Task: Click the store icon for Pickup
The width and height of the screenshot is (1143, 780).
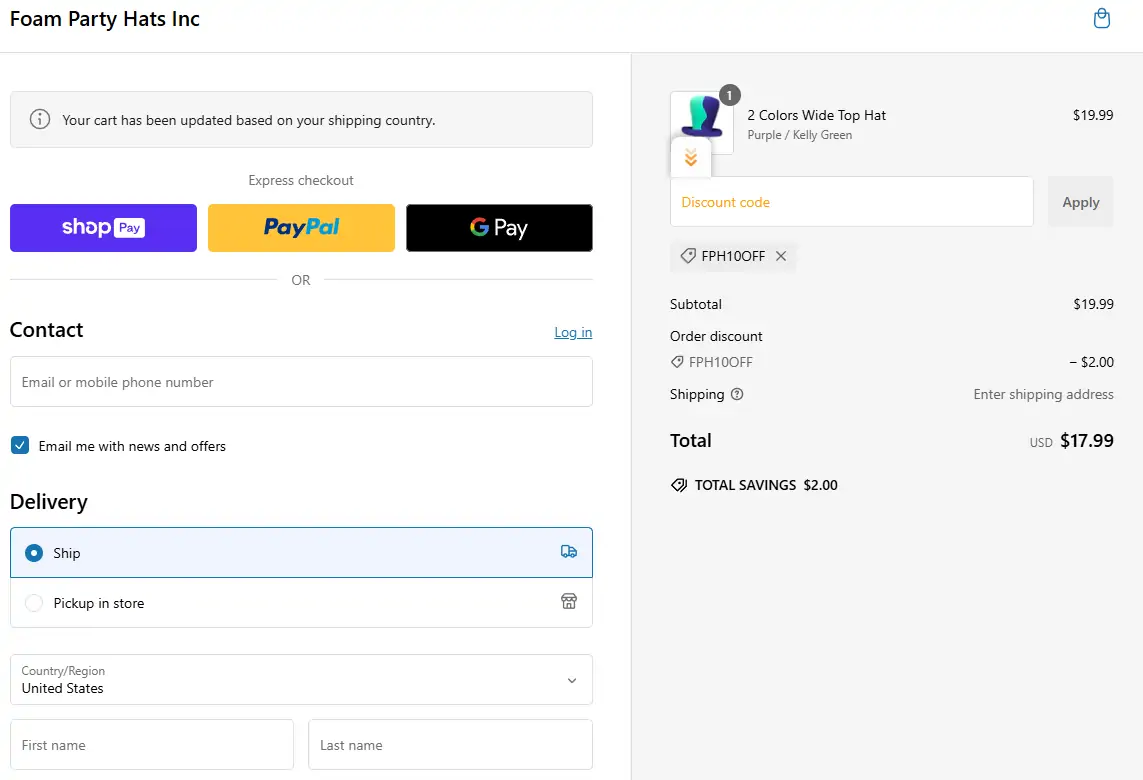Action: [569, 602]
